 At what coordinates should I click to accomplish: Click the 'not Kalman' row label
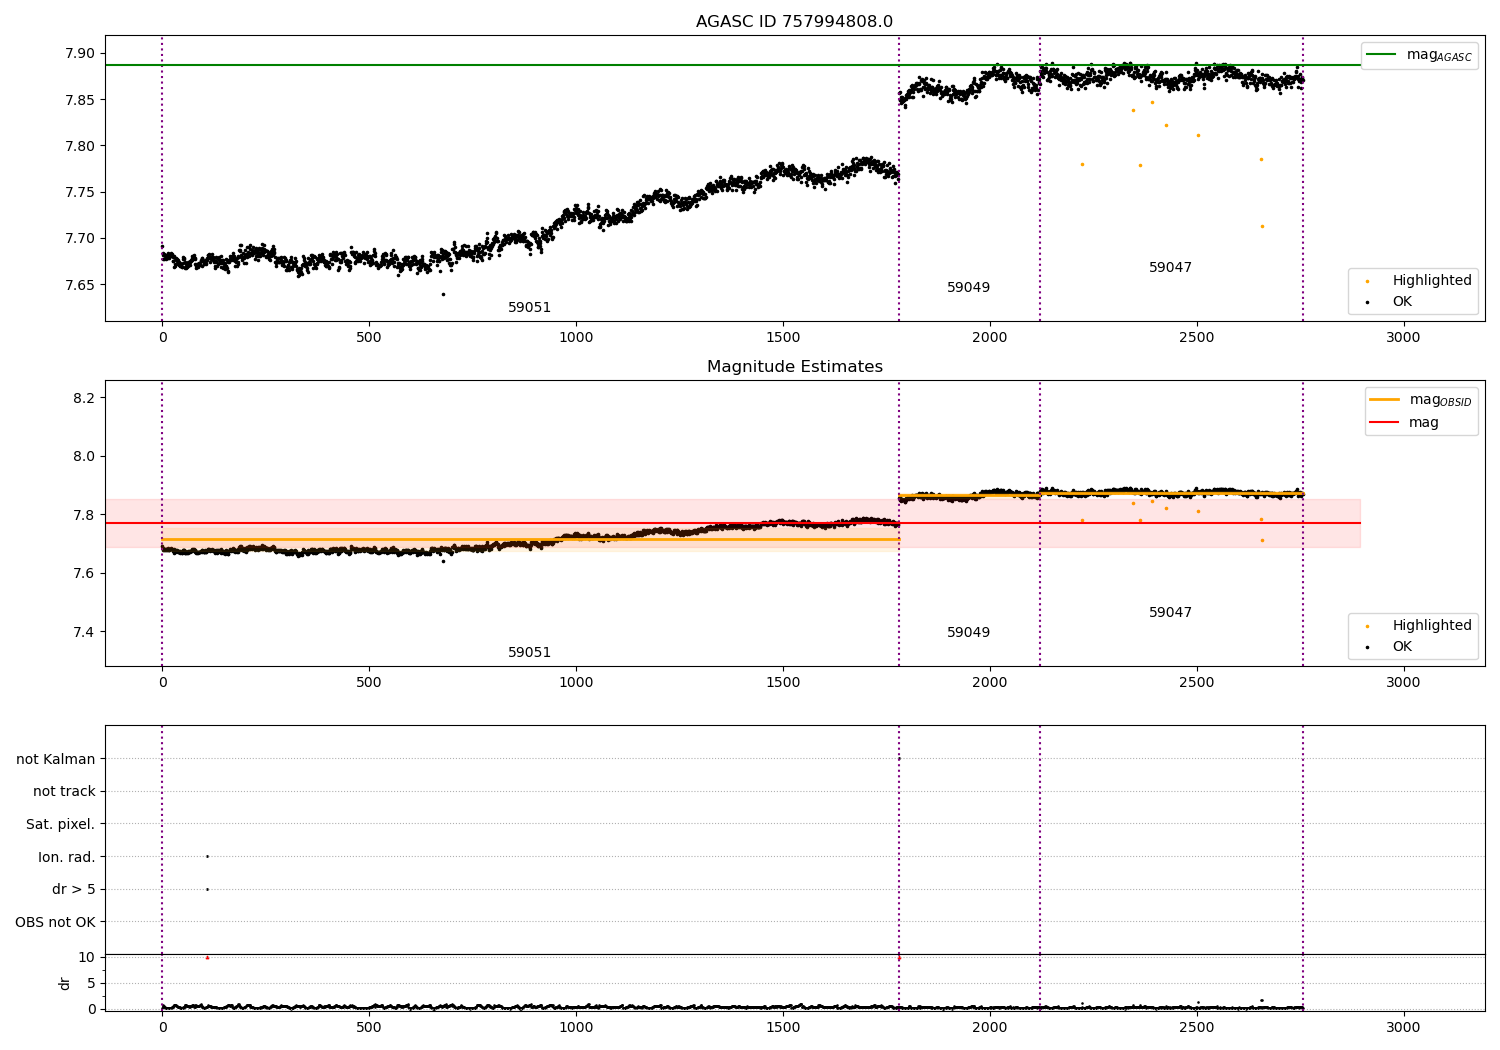coord(56,760)
